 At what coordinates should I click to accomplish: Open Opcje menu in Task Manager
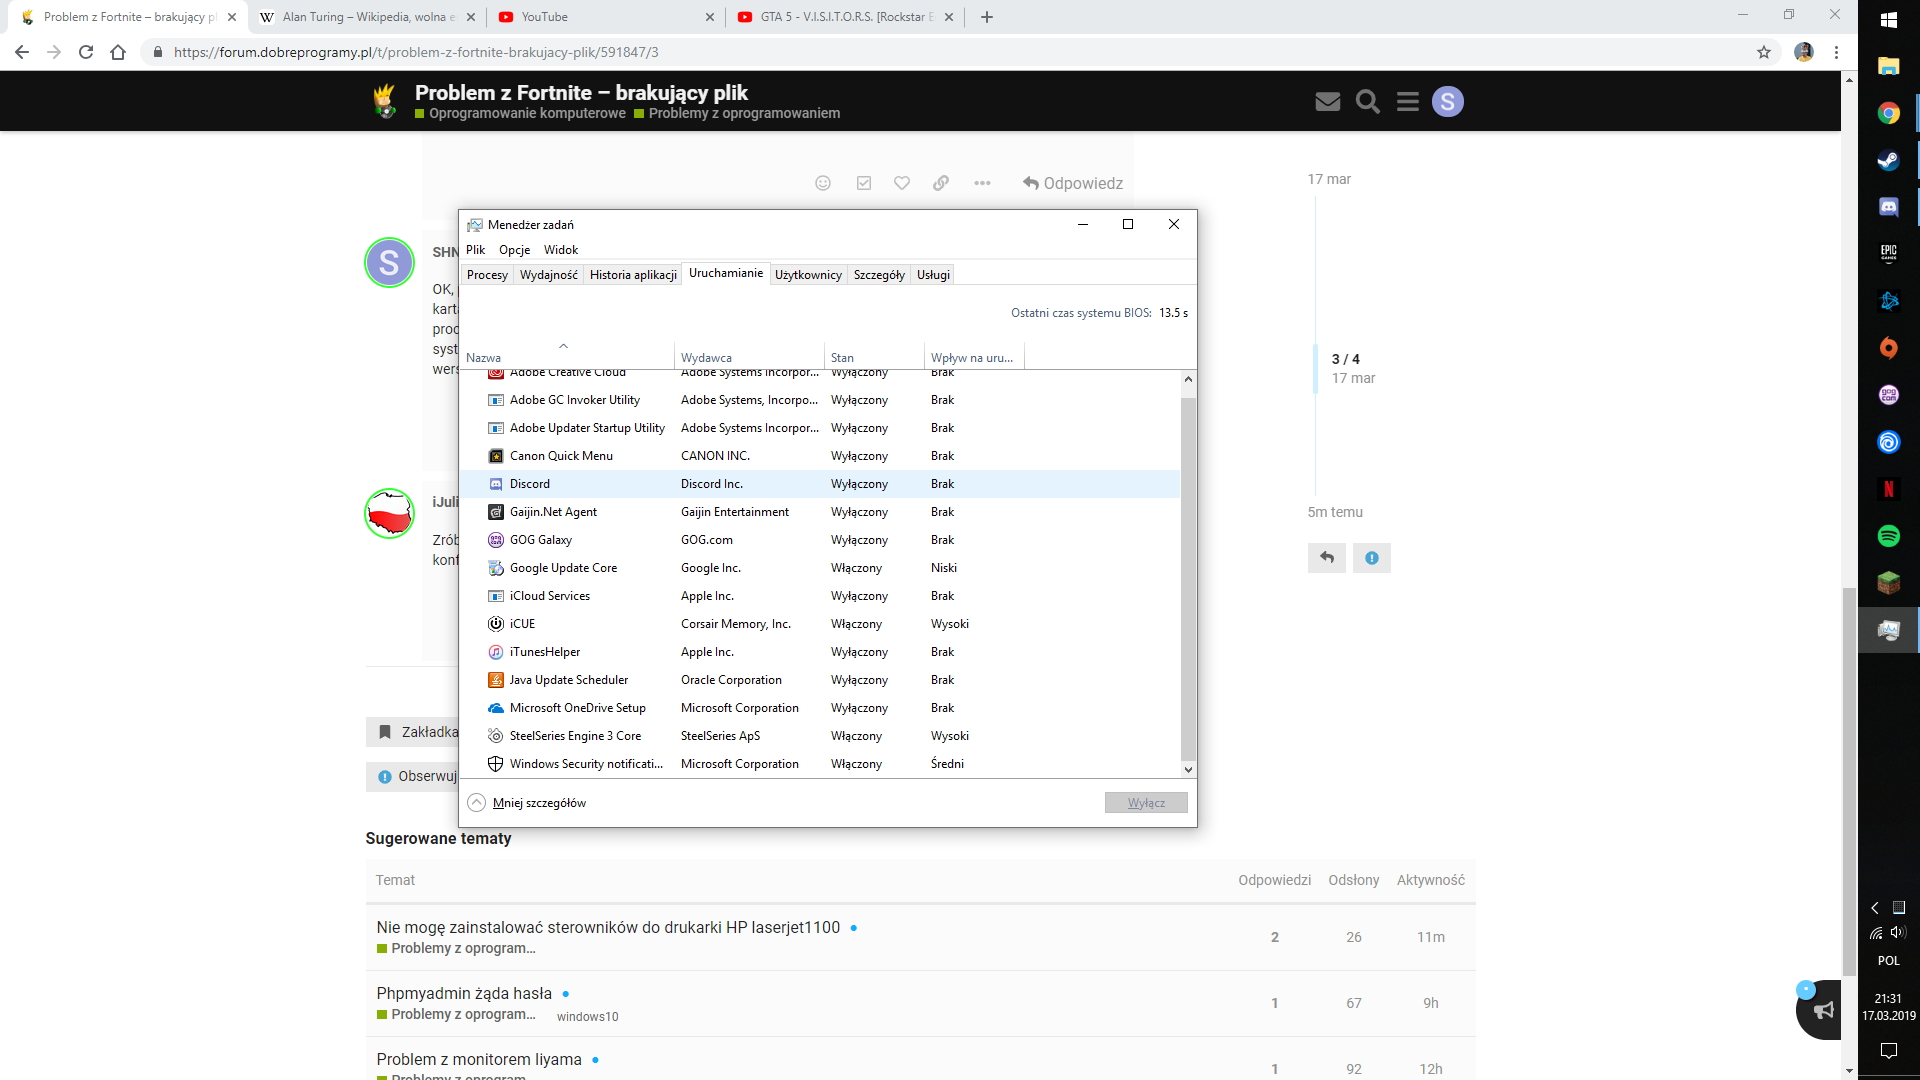coord(515,250)
